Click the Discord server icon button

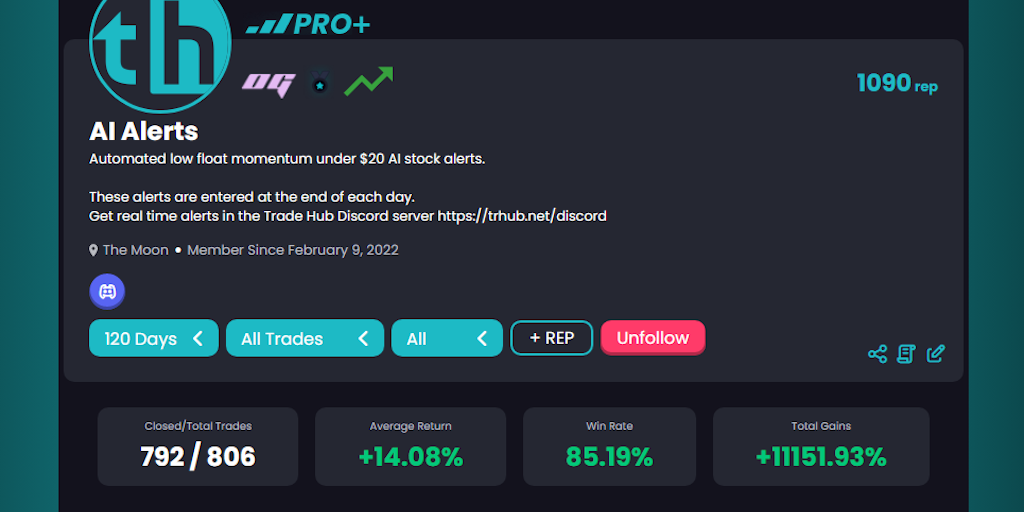click(107, 292)
